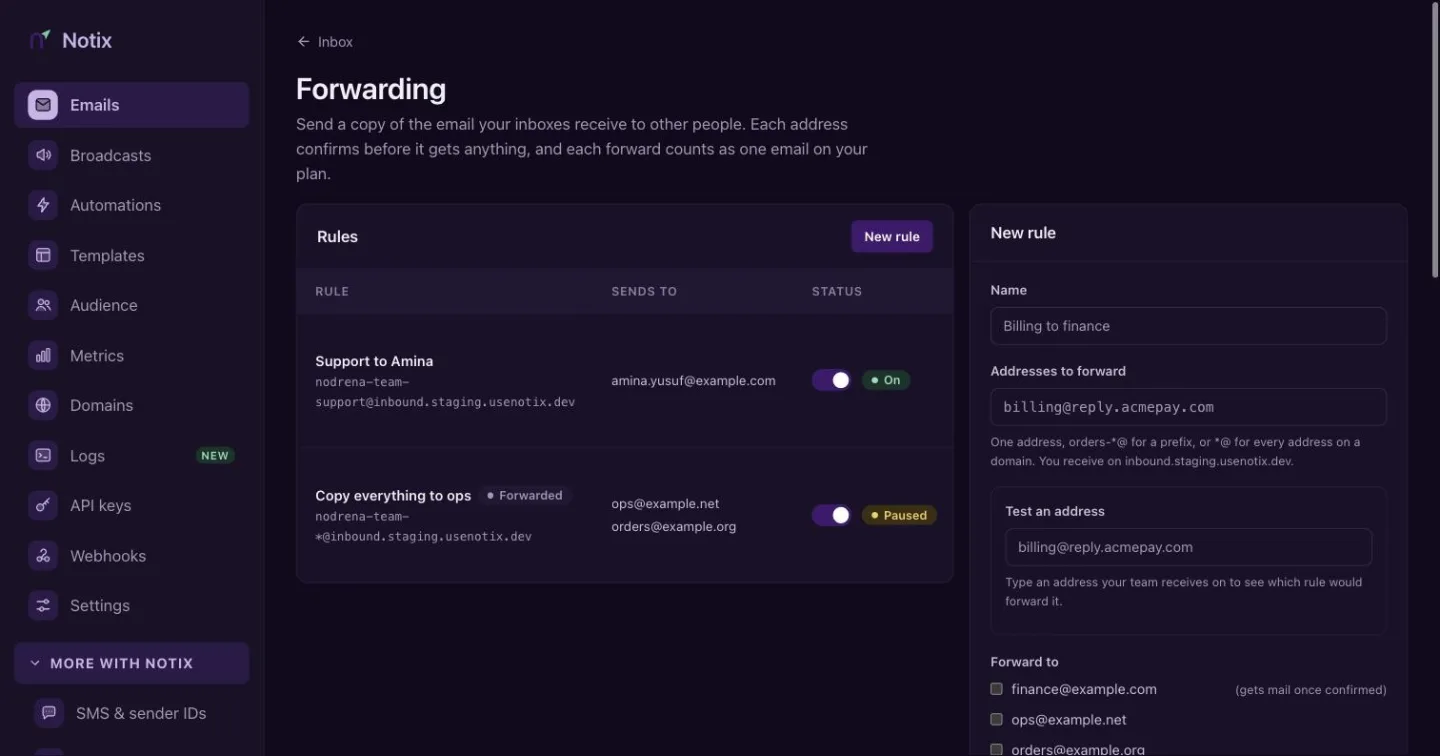
Task: Click the back arrow next to Inbox
Action: (x=303, y=42)
